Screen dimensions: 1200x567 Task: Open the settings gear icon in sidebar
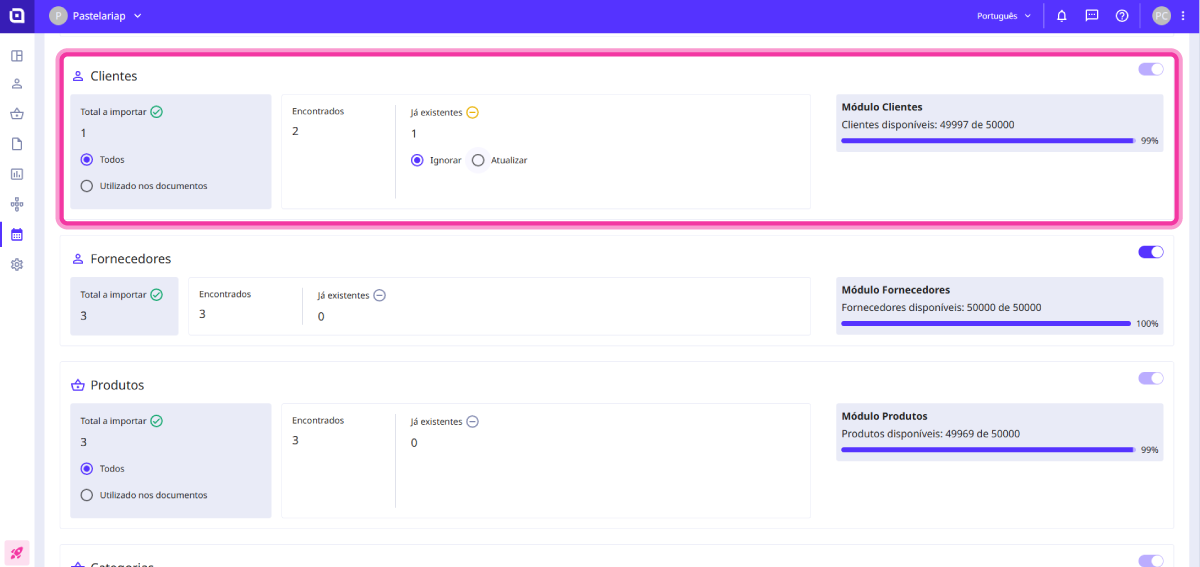tap(17, 265)
